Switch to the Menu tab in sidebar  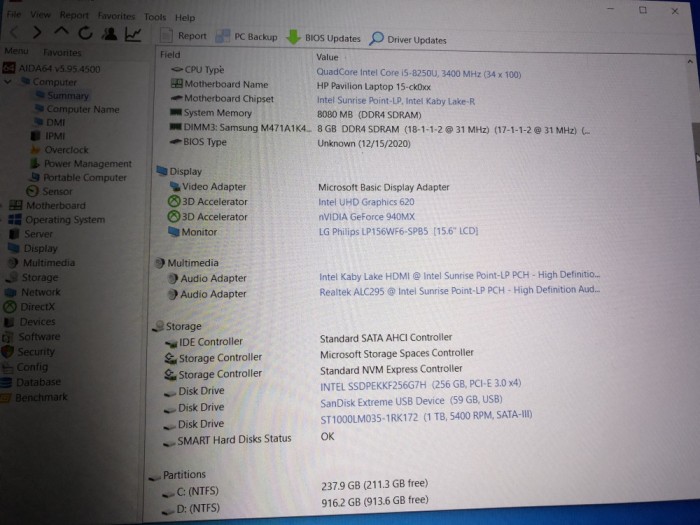pyautogui.click(x=16, y=51)
